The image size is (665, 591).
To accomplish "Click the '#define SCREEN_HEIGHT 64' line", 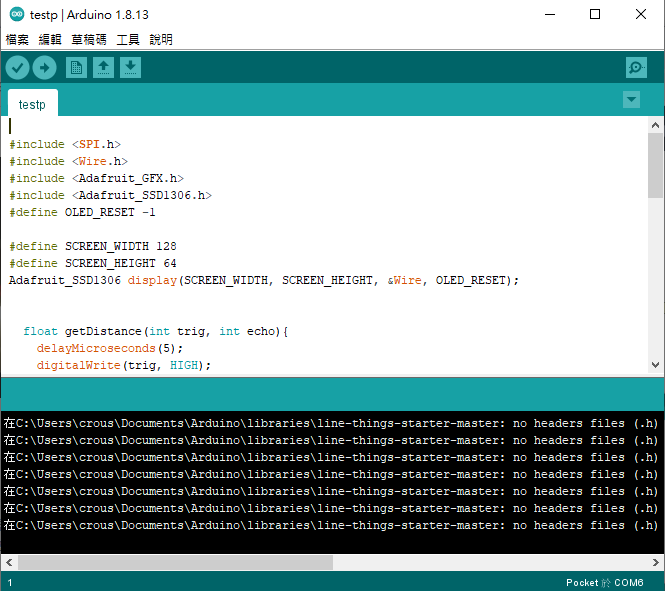I will [x=93, y=263].
